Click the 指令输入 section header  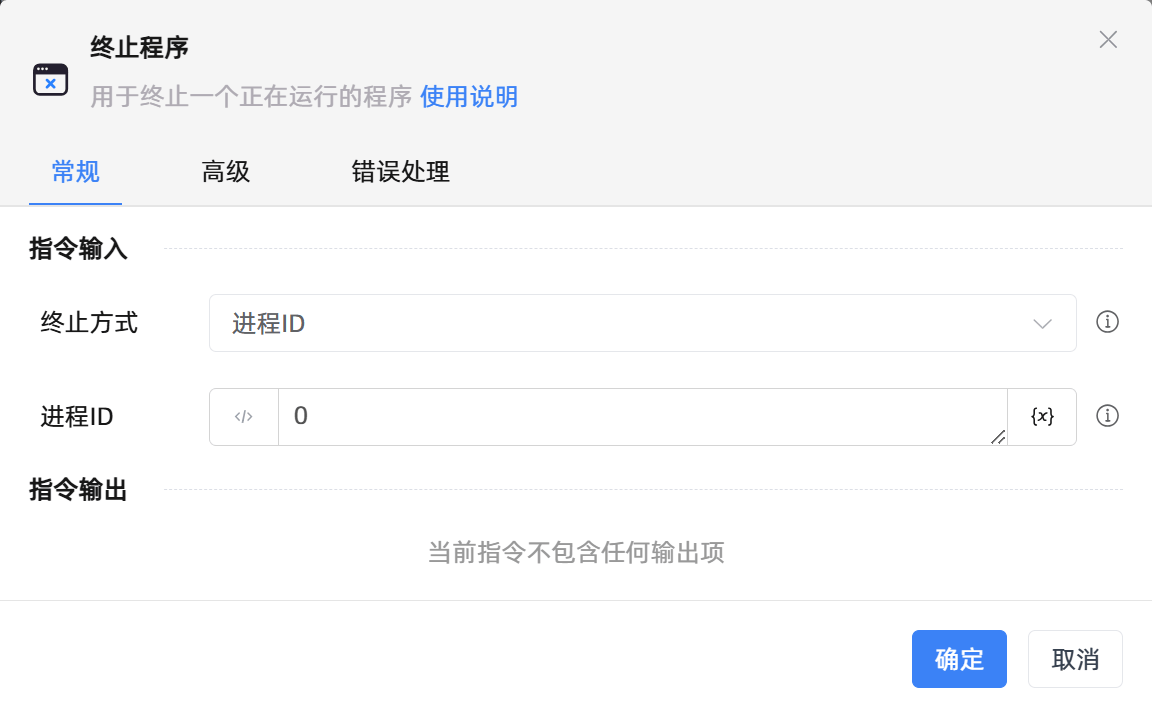click(x=77, y=249)
